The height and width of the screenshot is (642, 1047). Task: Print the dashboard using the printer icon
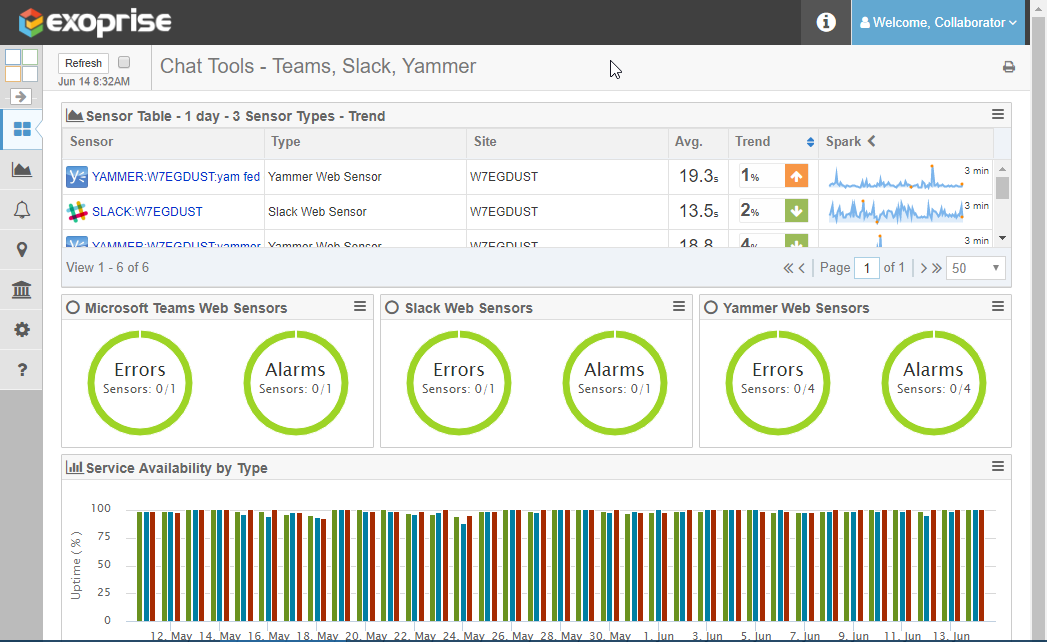[x=1009, y=67]
